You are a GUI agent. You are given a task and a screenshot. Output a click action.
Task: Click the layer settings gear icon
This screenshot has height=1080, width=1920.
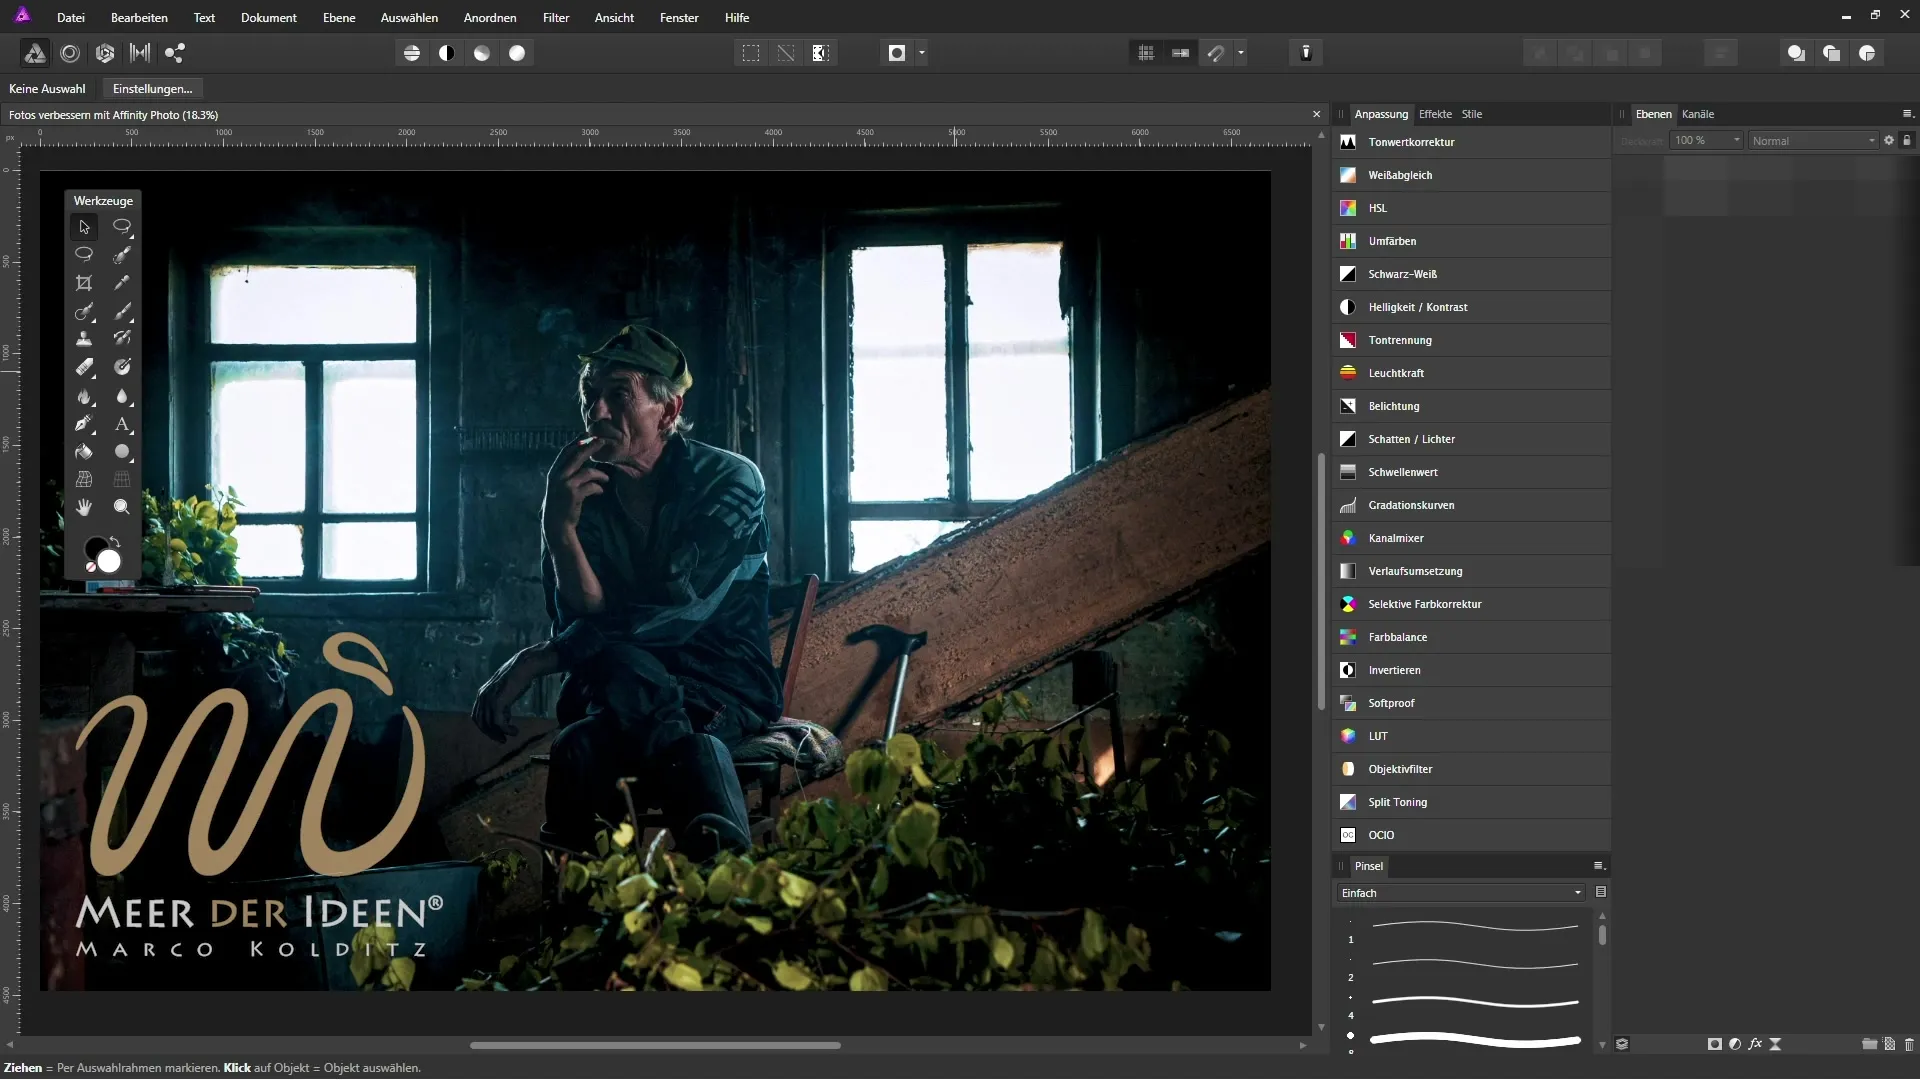(x=1889, y=141)
